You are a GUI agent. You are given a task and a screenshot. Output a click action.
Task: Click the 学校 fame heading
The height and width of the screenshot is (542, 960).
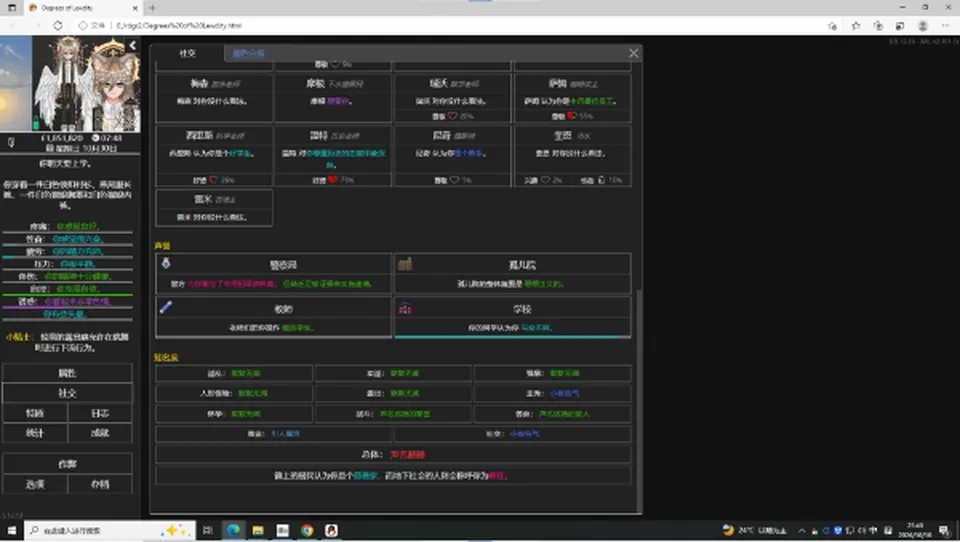[x=522, y=309]
